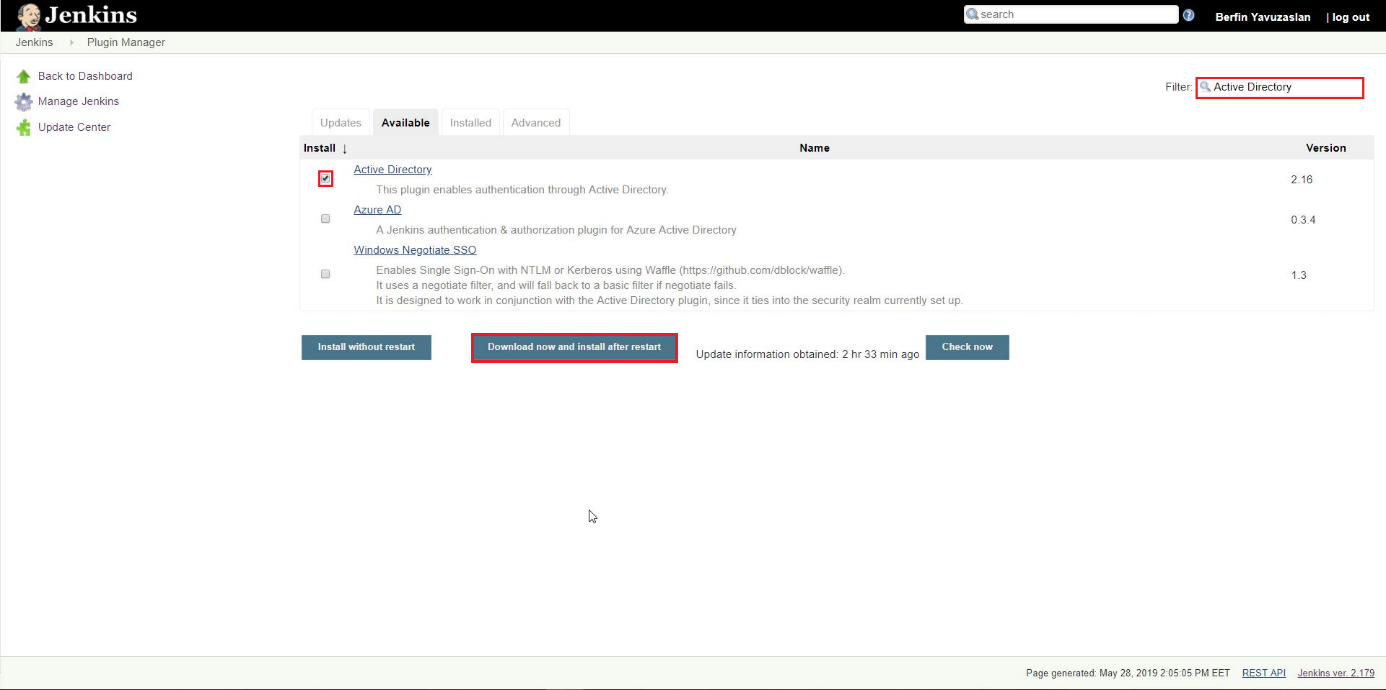This screenshot has width=1386, height=690.
Task: Click the Manage Jenkins gear icon
Action: coord(24,102)
